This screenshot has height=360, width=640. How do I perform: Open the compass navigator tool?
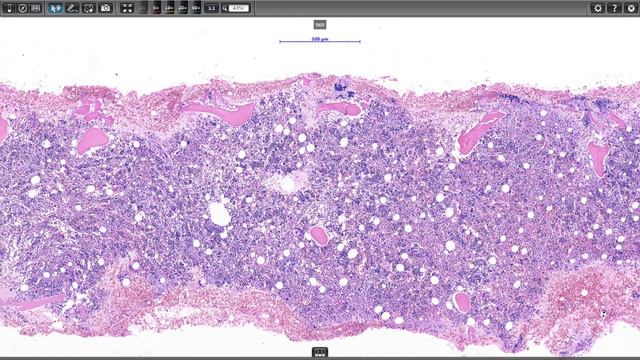click(x=22, y=8)
